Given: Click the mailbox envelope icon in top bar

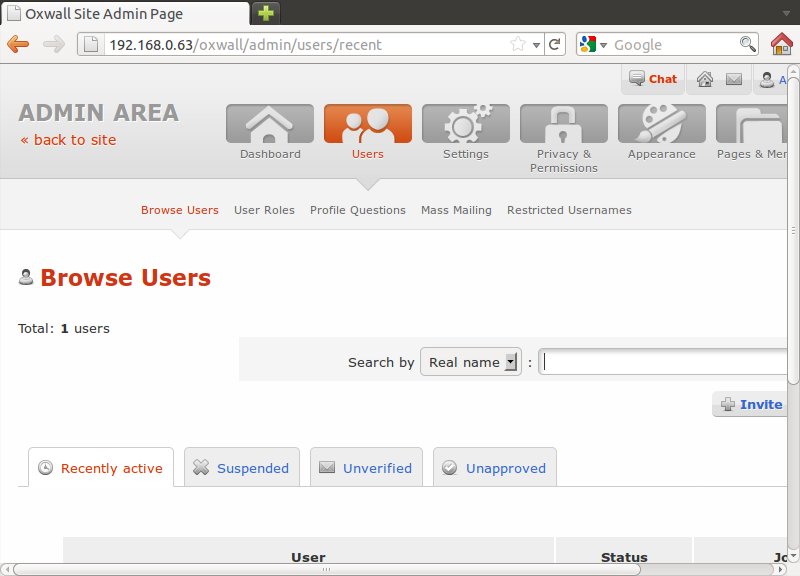Looking at the screenshot, I should [734, 79].
